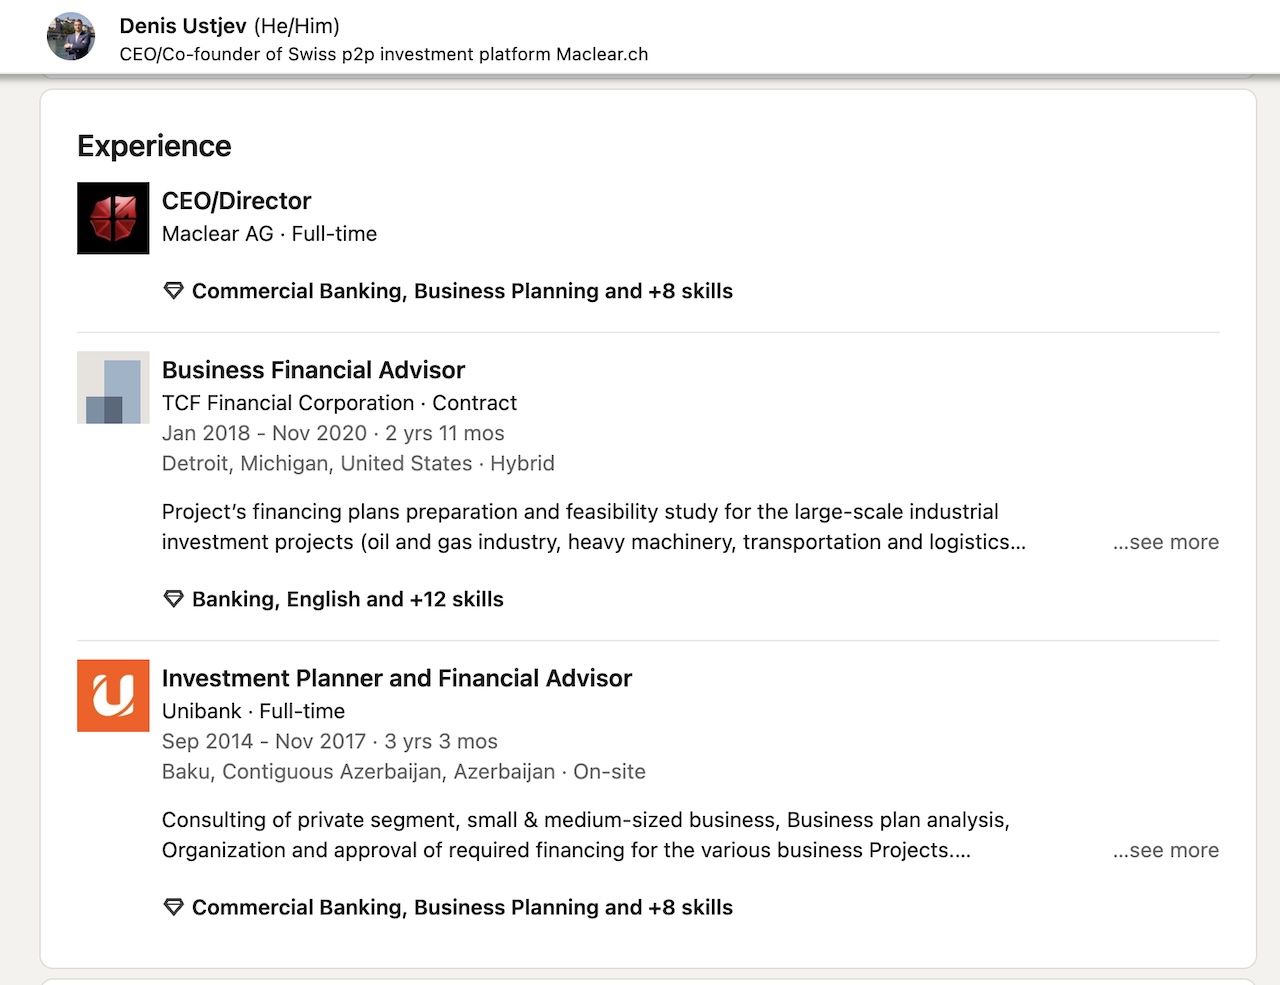Open the CEO/Director skills list with +8 skills
The height and width of the screenshot is (985, 1280).
coord(462,291)
